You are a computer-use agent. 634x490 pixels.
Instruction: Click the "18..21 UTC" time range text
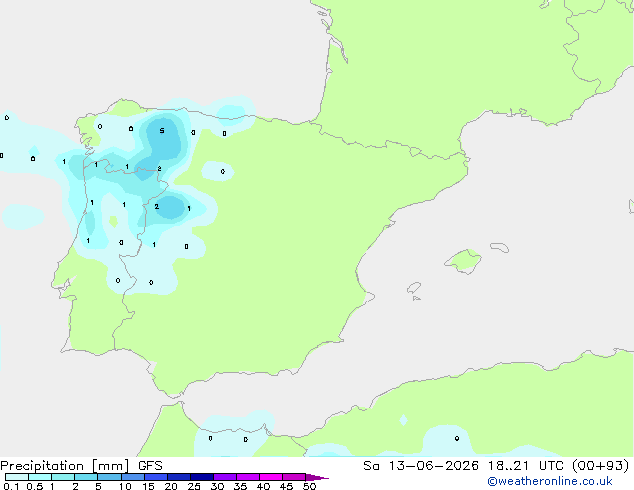[526, 466]
